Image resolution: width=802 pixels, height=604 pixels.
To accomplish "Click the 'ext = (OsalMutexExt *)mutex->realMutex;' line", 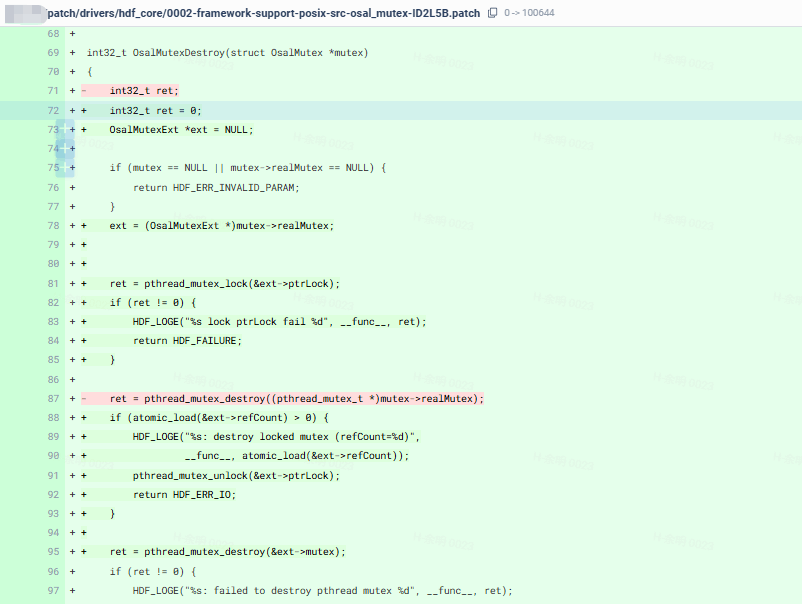I will tap(221, 226).
